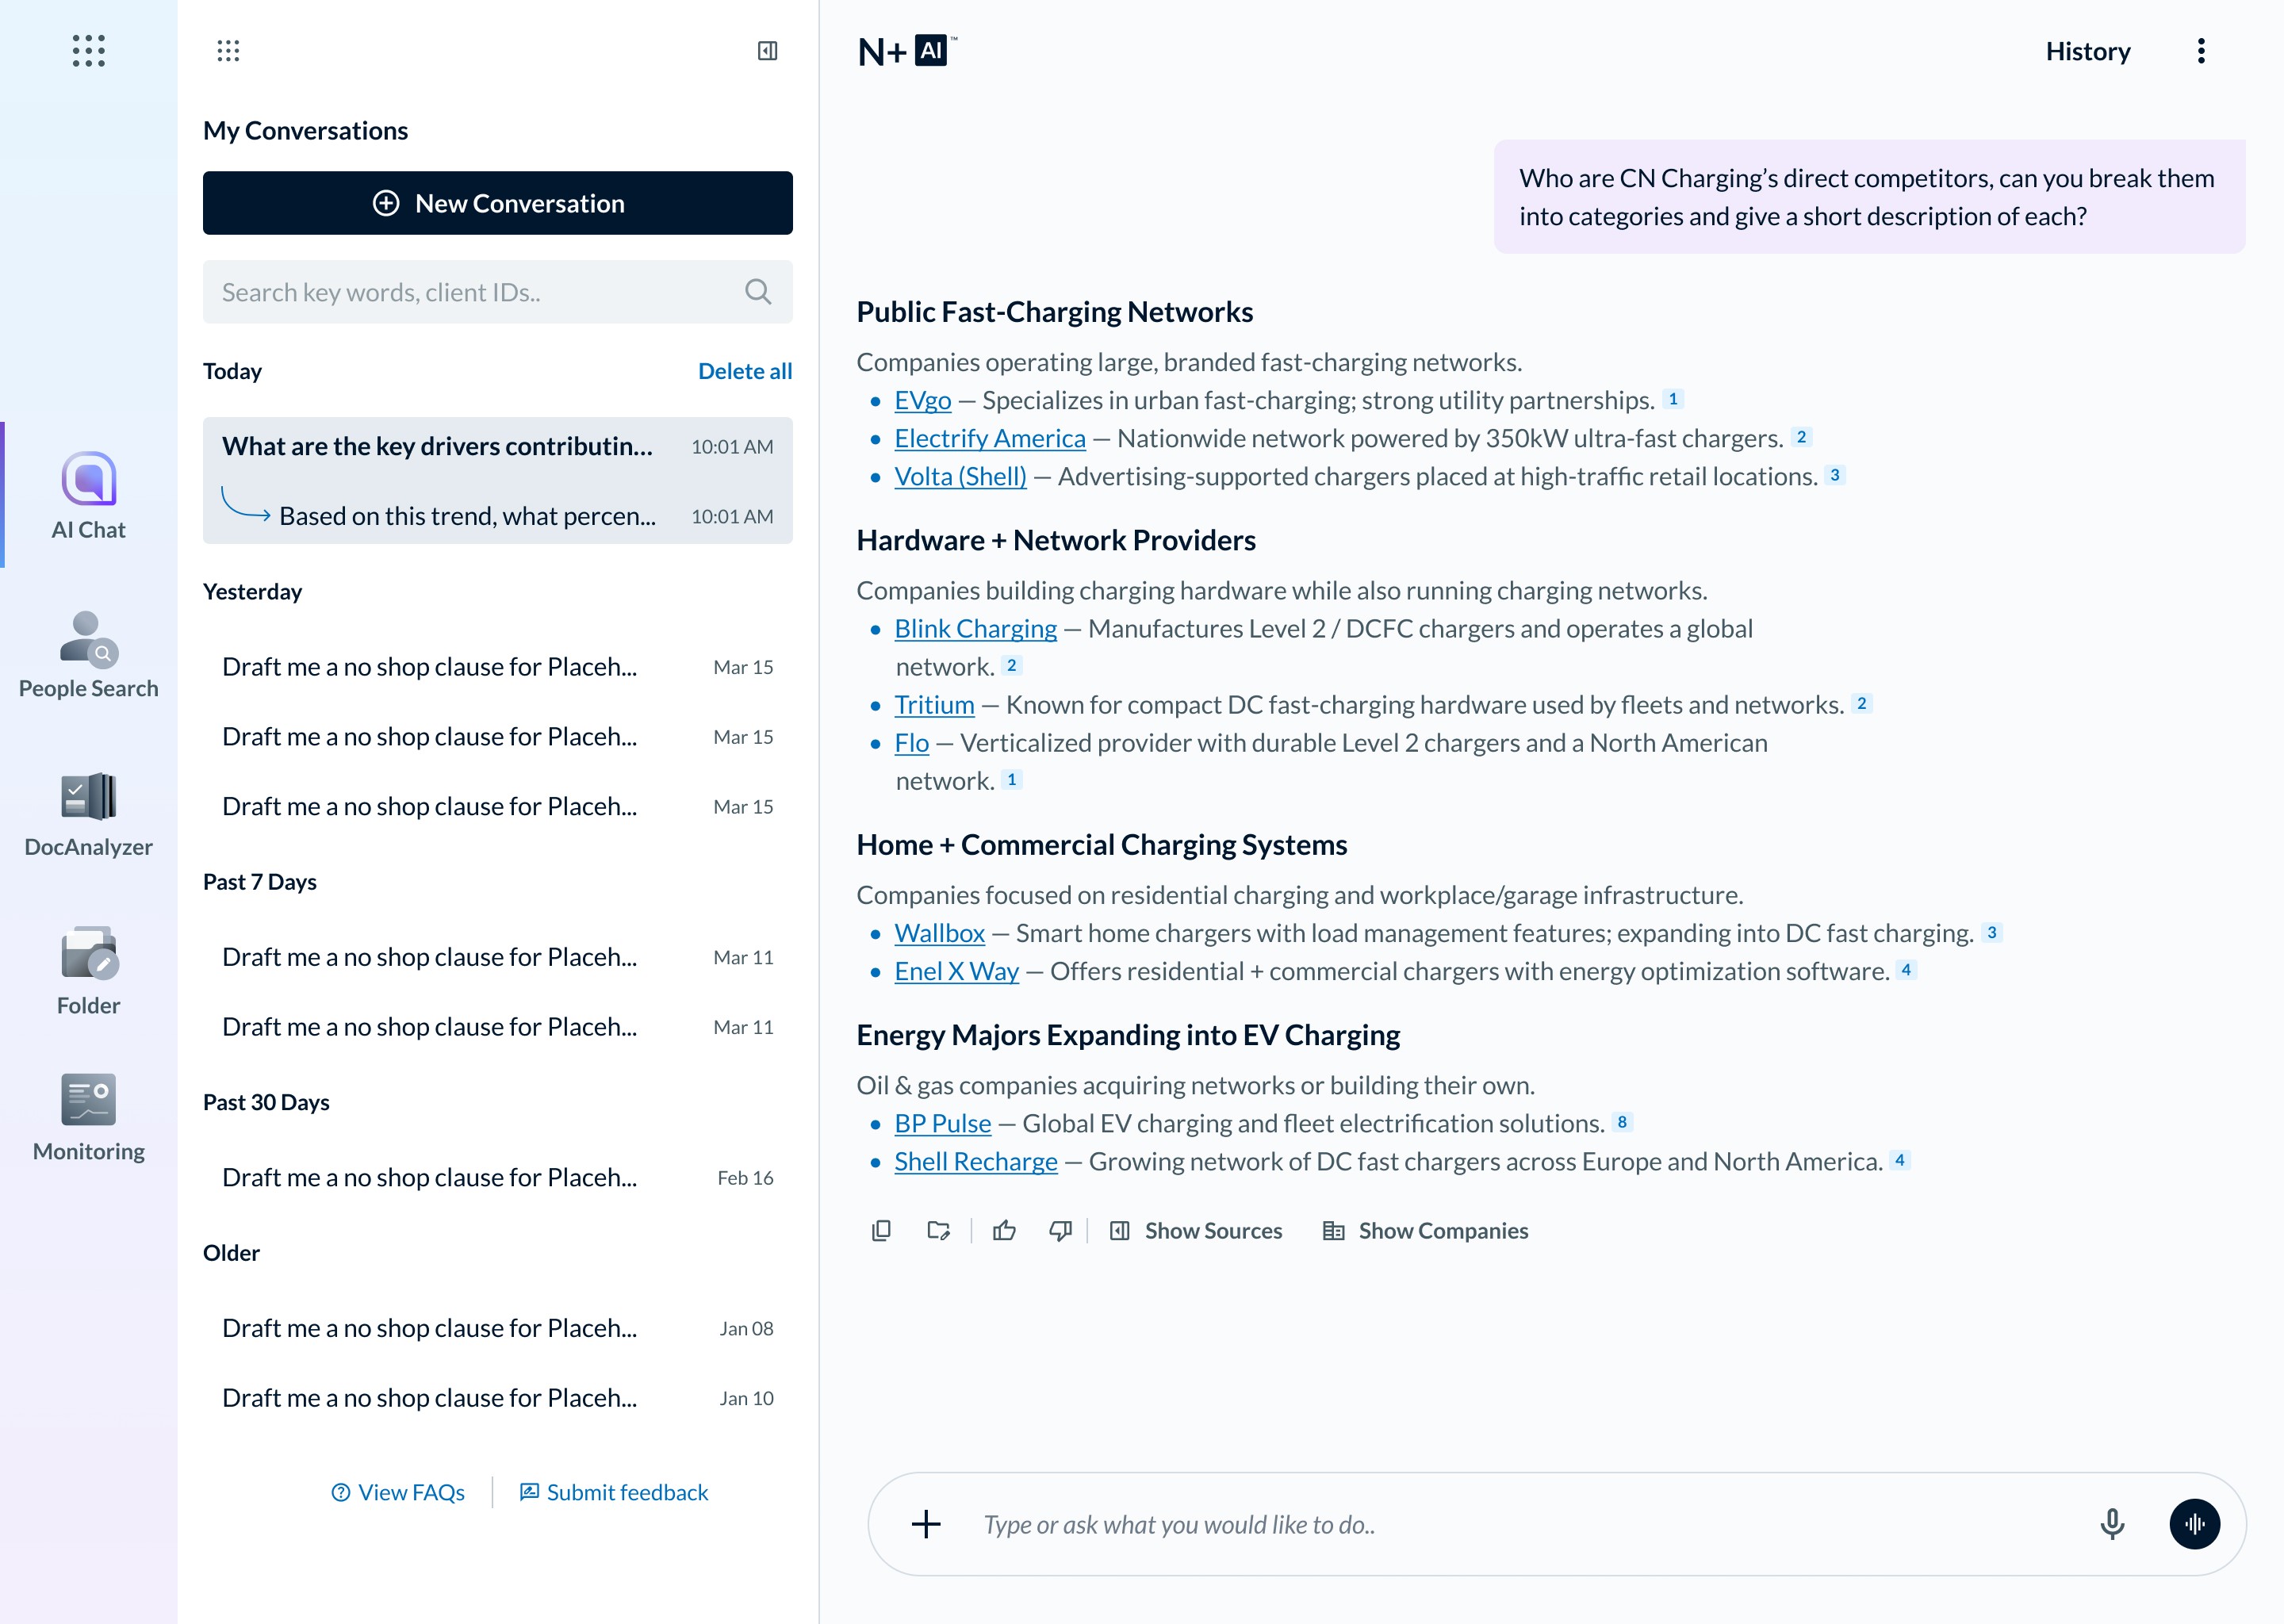This screenshot has width=2284, height=1624.
Task: Open the AI Chat sidebar module
Action: click(88, 496)
